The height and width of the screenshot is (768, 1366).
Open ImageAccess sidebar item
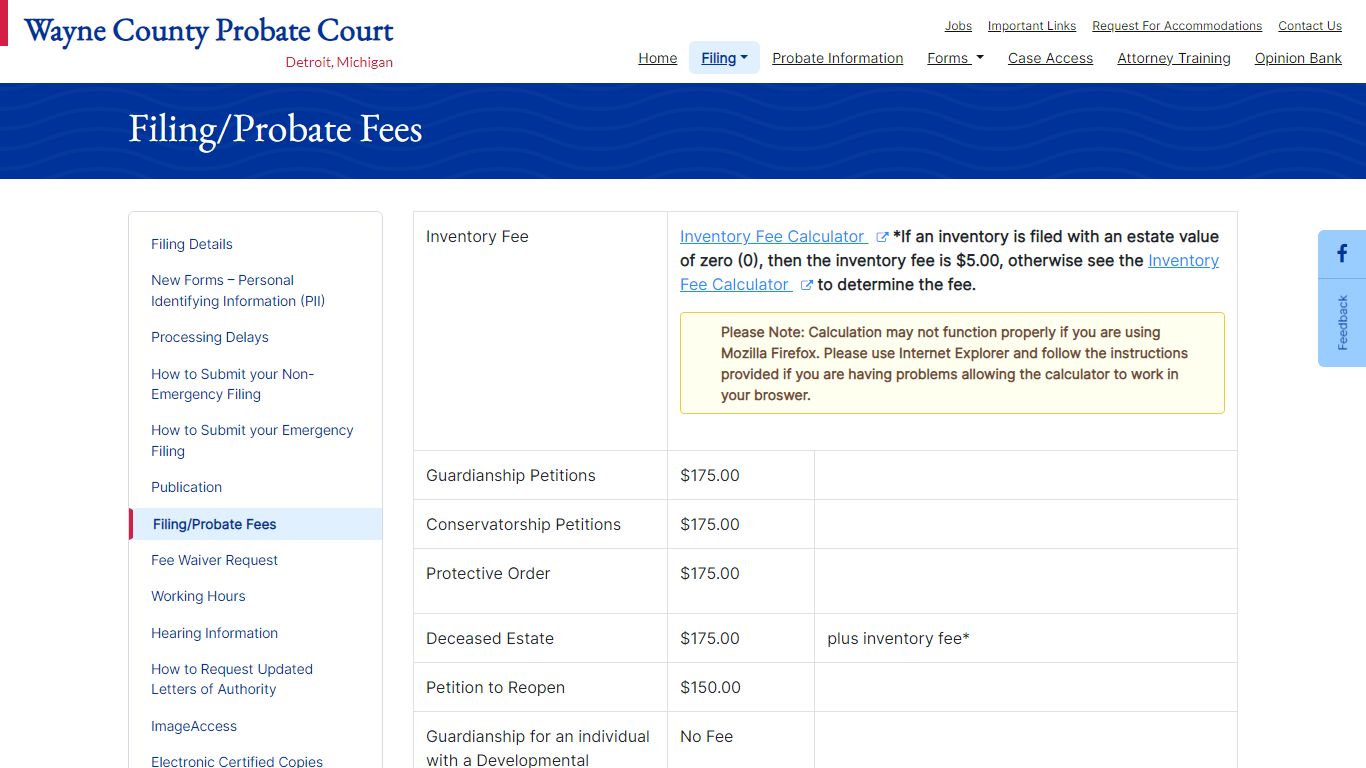point(194,726)
